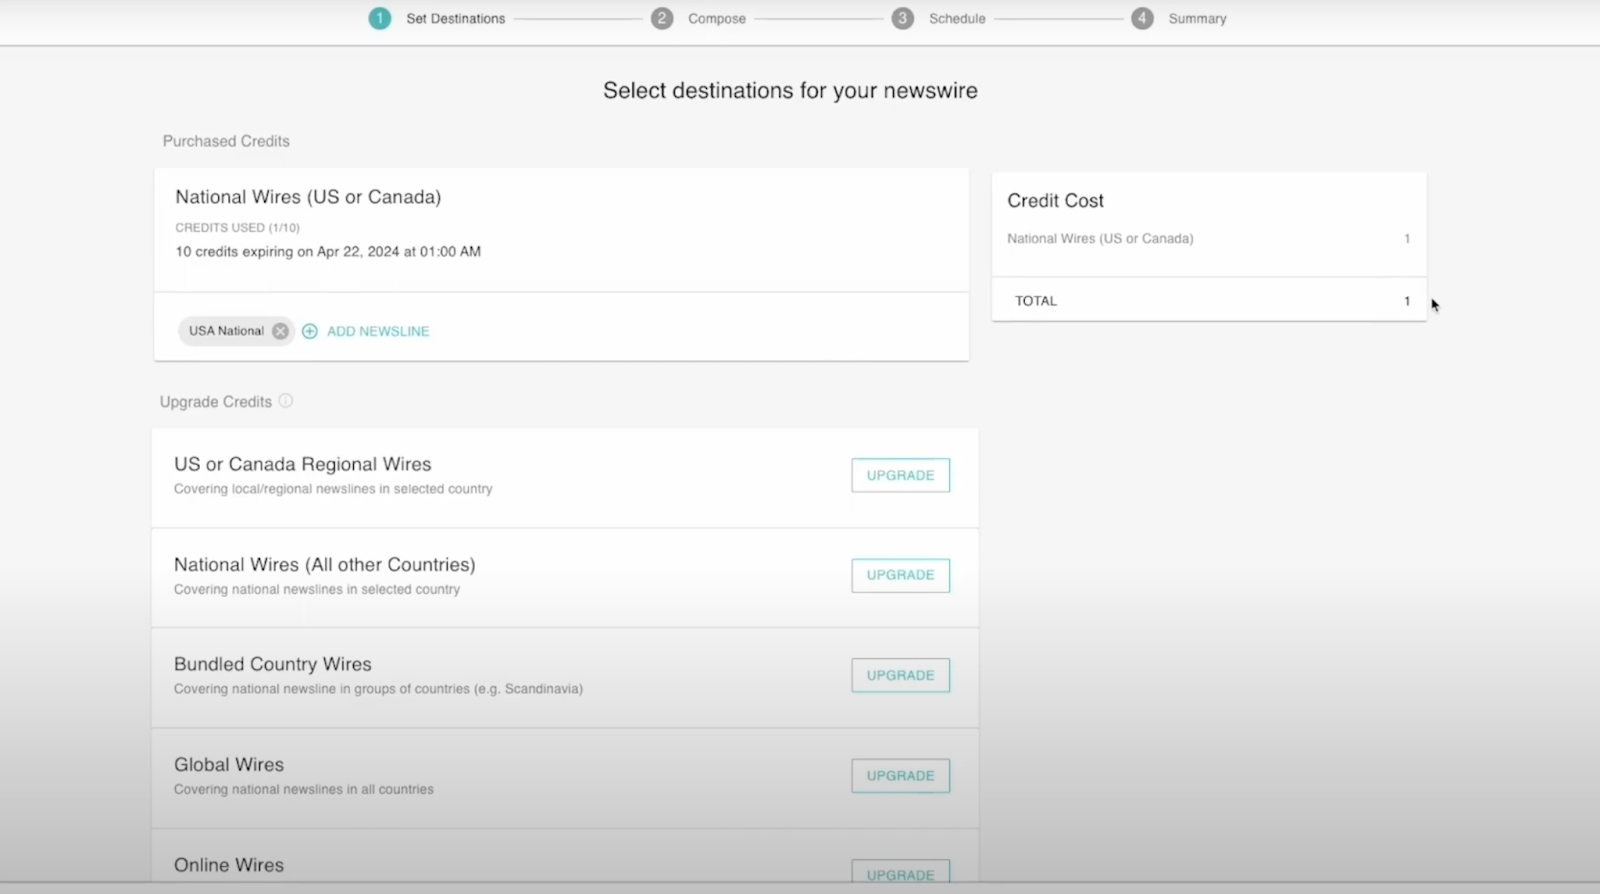Upgrade Online Wires credits
This screenshot has width=1600, height=894.
[x=900, y=872]
